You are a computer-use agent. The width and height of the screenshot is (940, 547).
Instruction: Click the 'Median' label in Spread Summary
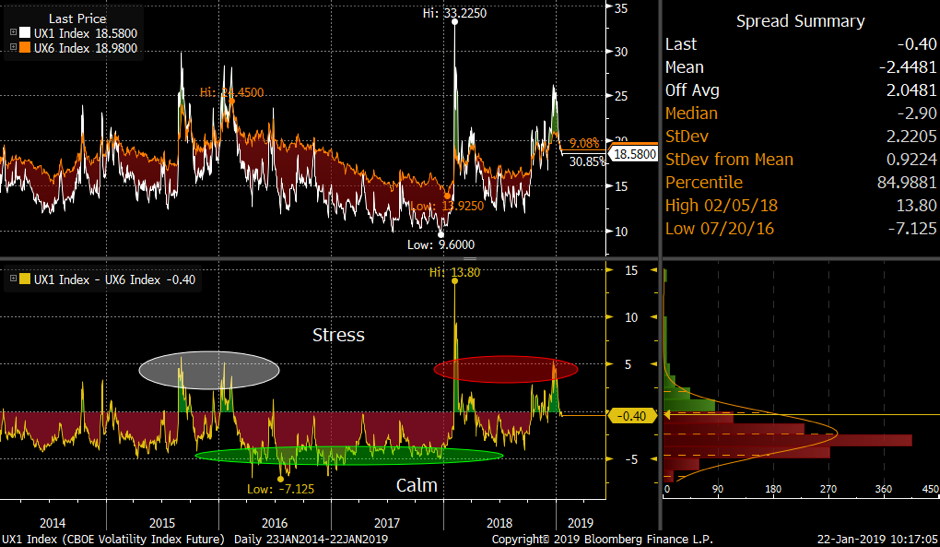[691, 113]
